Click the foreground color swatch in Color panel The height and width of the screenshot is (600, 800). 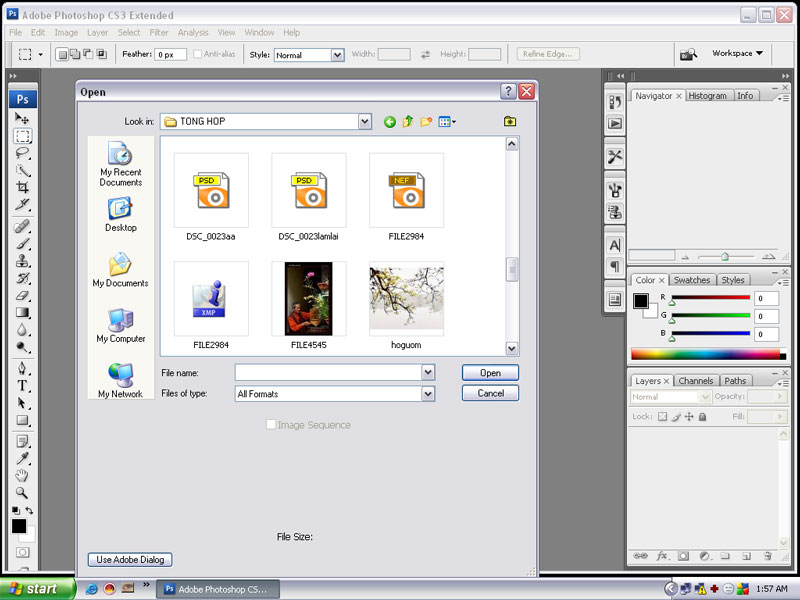(x=641, y=300)
